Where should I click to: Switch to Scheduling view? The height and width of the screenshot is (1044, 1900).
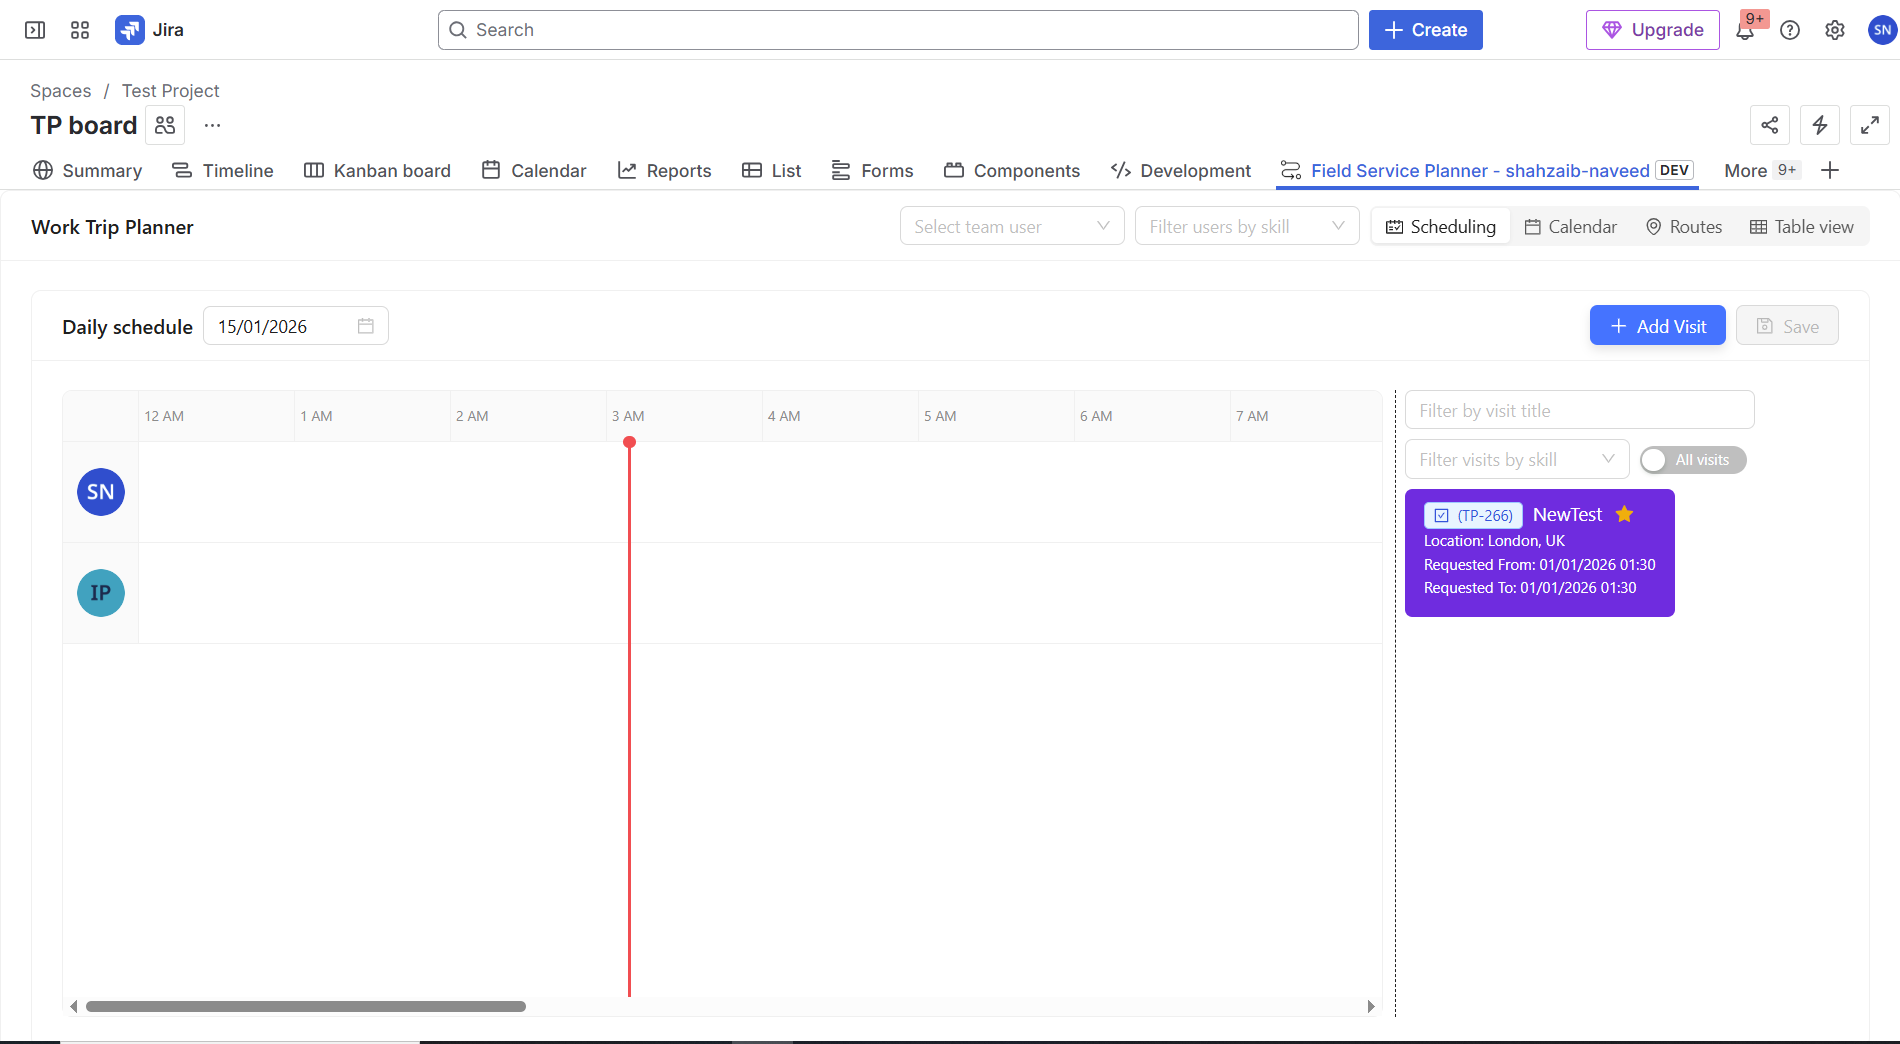tap(1440, 226)
